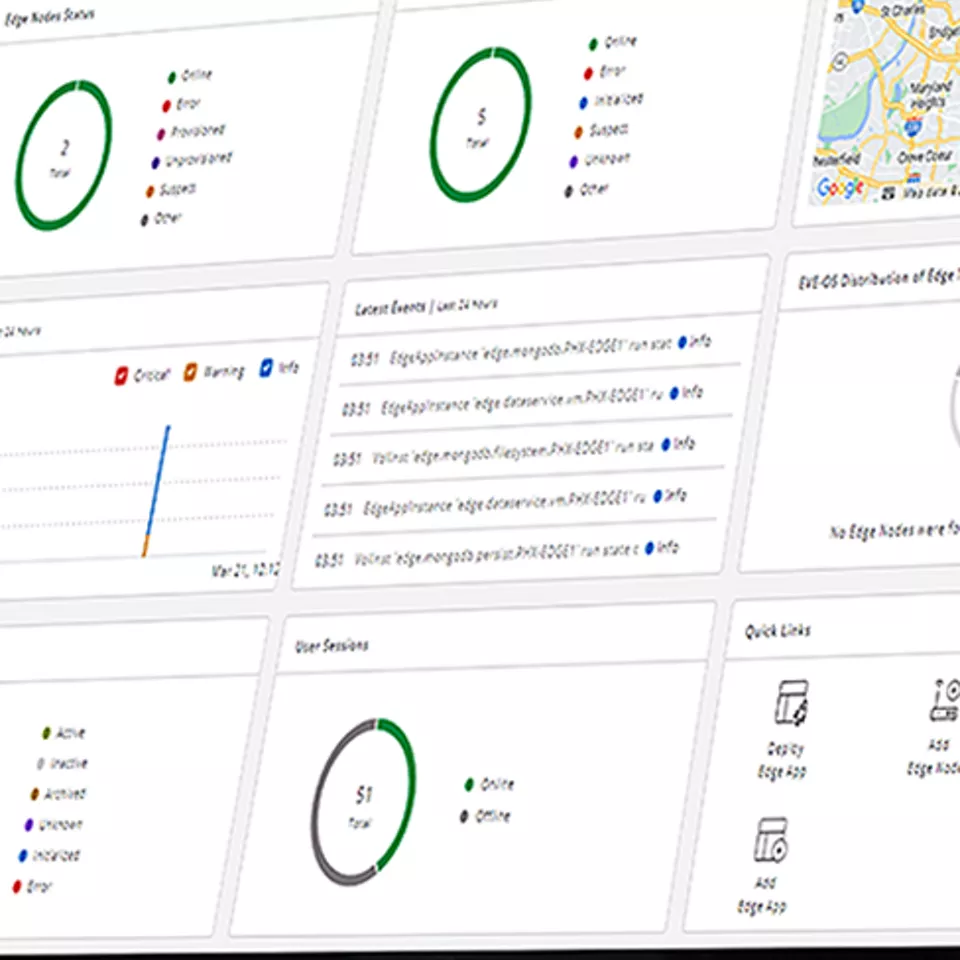Open the fourth event row, edge dataservice.vm
960x960 pixels.
coord(505,502)
